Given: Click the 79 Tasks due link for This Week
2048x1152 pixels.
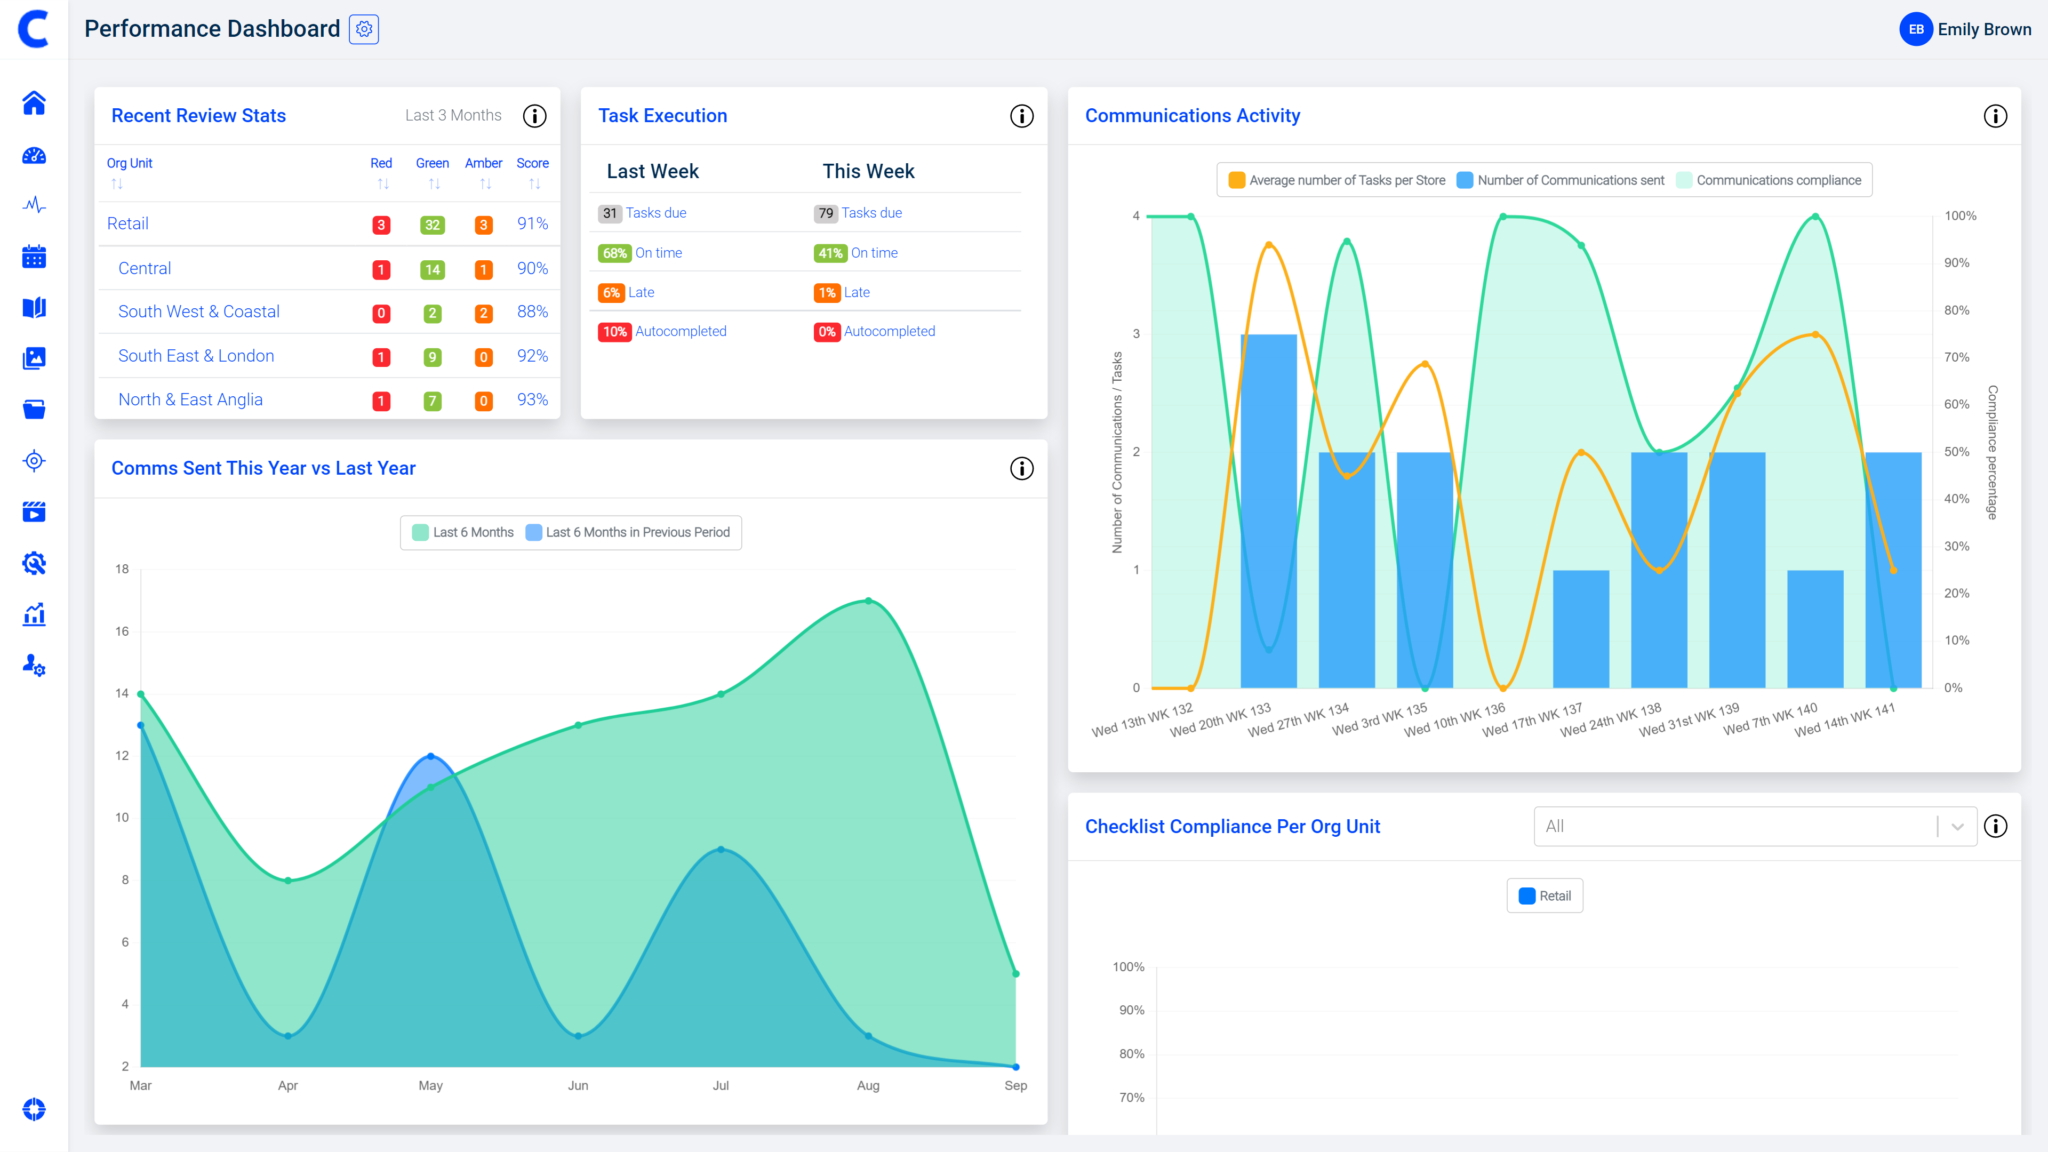Looking at the screenshot, I should pos(856,212).
